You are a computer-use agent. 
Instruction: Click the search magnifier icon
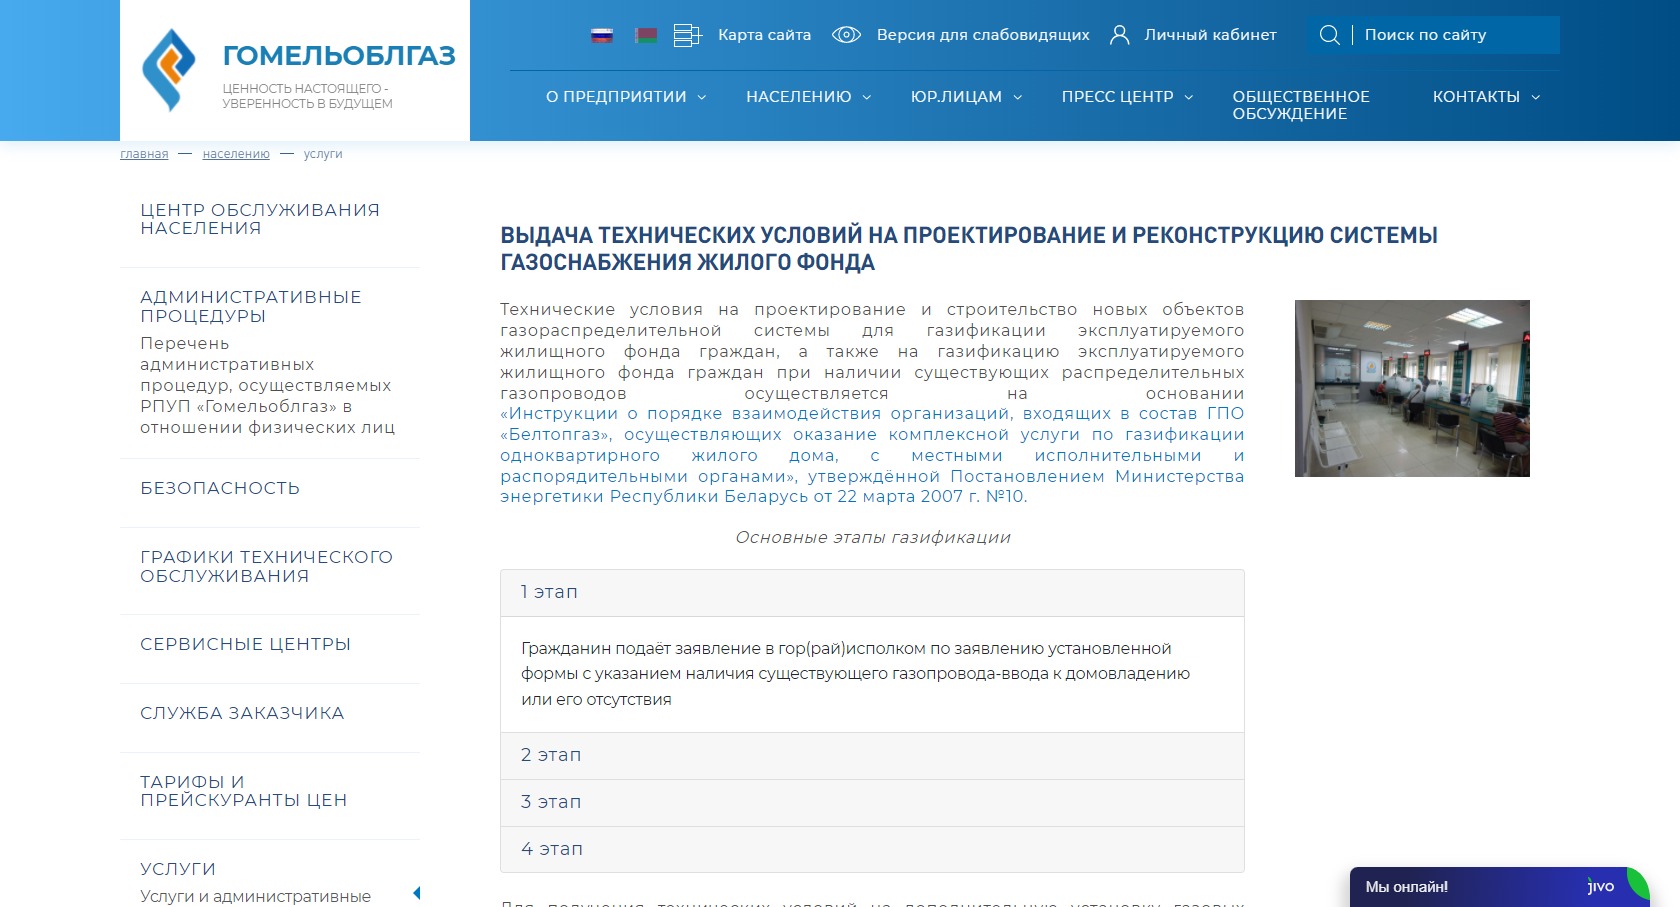pyautogui.click(x=1329, y=35)
